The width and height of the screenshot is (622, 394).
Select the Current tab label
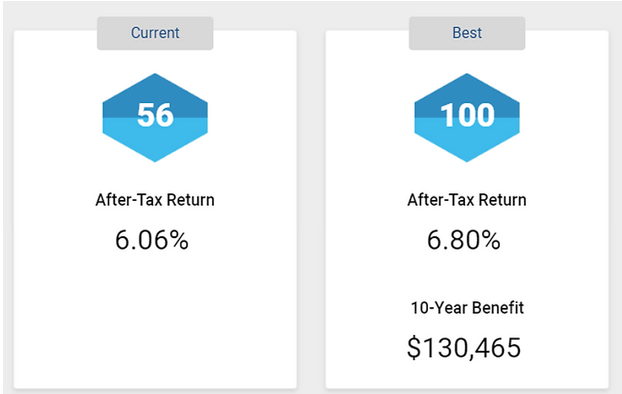click(x=155, y=33)
